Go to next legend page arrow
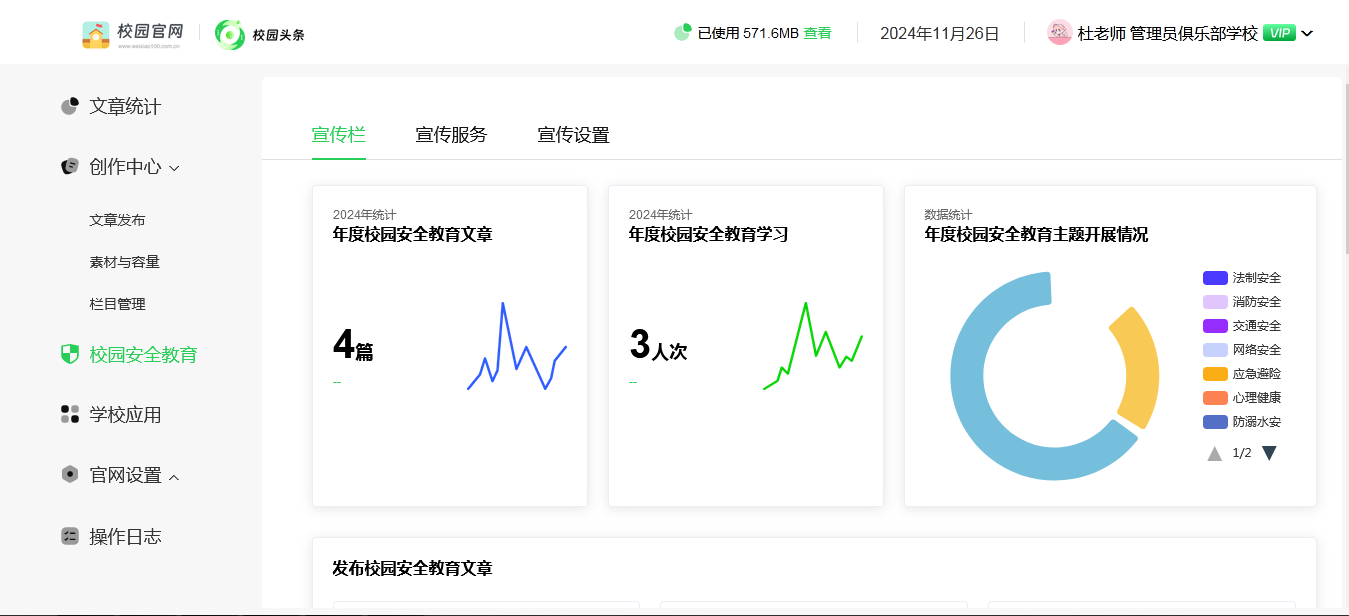Viewport: 1349px width, 616px height. [1269, 453]
